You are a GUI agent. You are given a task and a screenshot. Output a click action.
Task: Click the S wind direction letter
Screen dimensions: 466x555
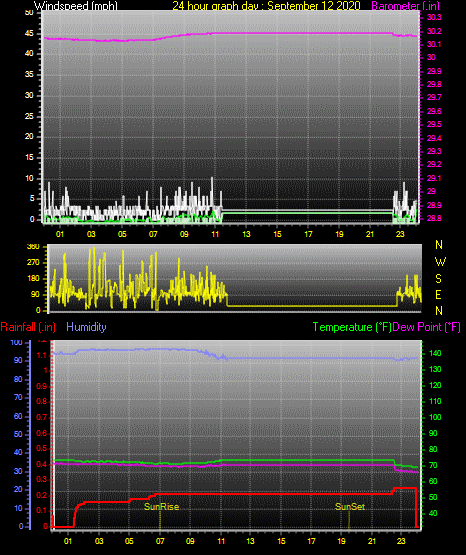click(x=438, y=279)
